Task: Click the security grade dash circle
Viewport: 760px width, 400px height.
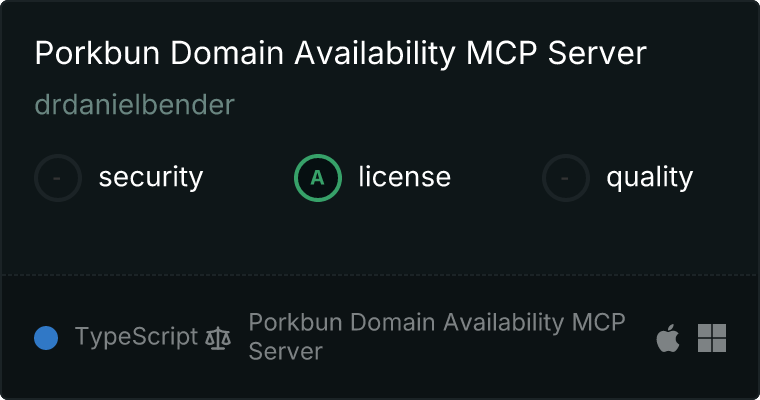Action: (x=58, y=178)
